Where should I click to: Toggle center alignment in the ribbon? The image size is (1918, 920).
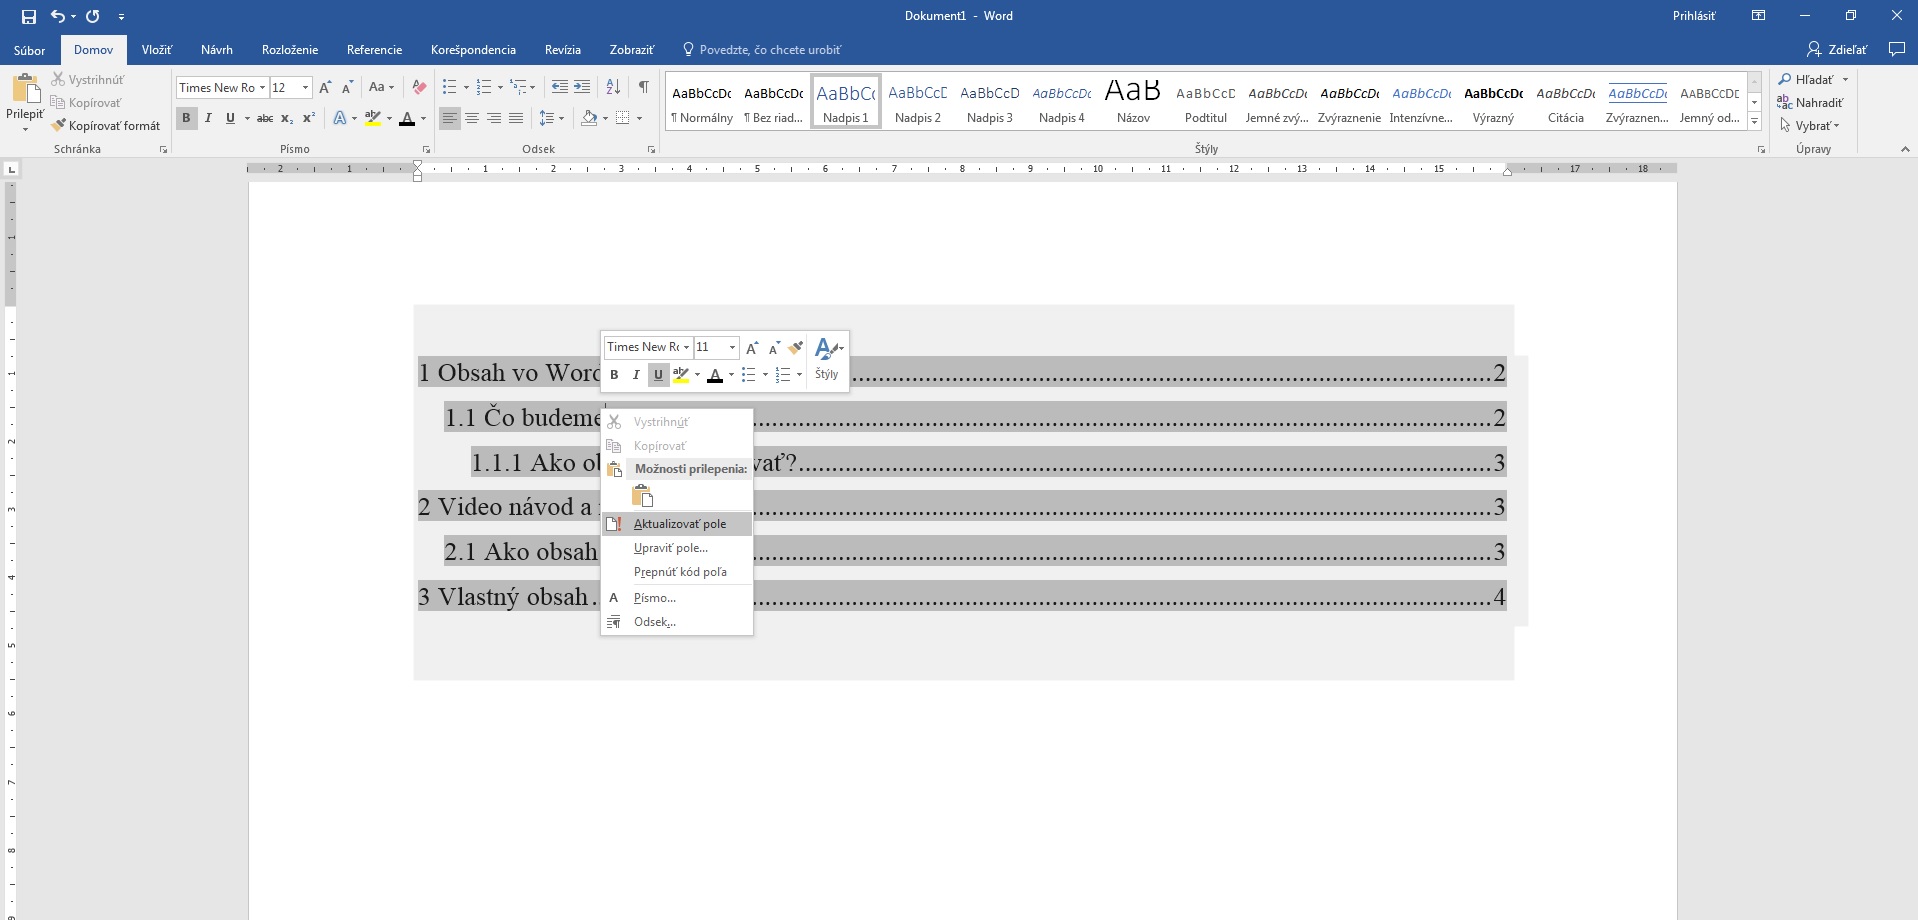click(472, 118)
